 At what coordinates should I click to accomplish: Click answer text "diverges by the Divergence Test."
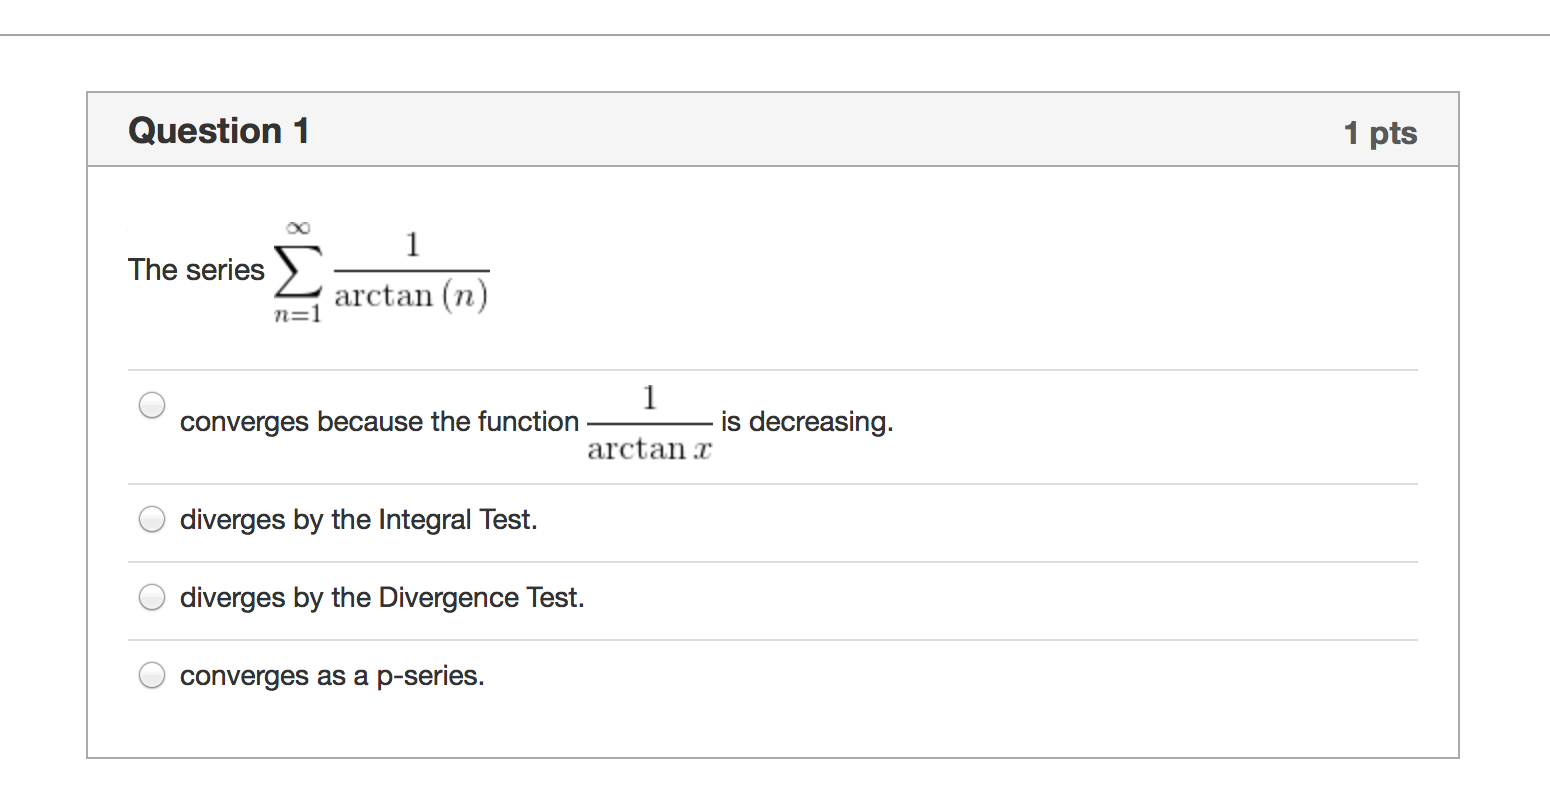pyautogui.click(x=382, y=598)
